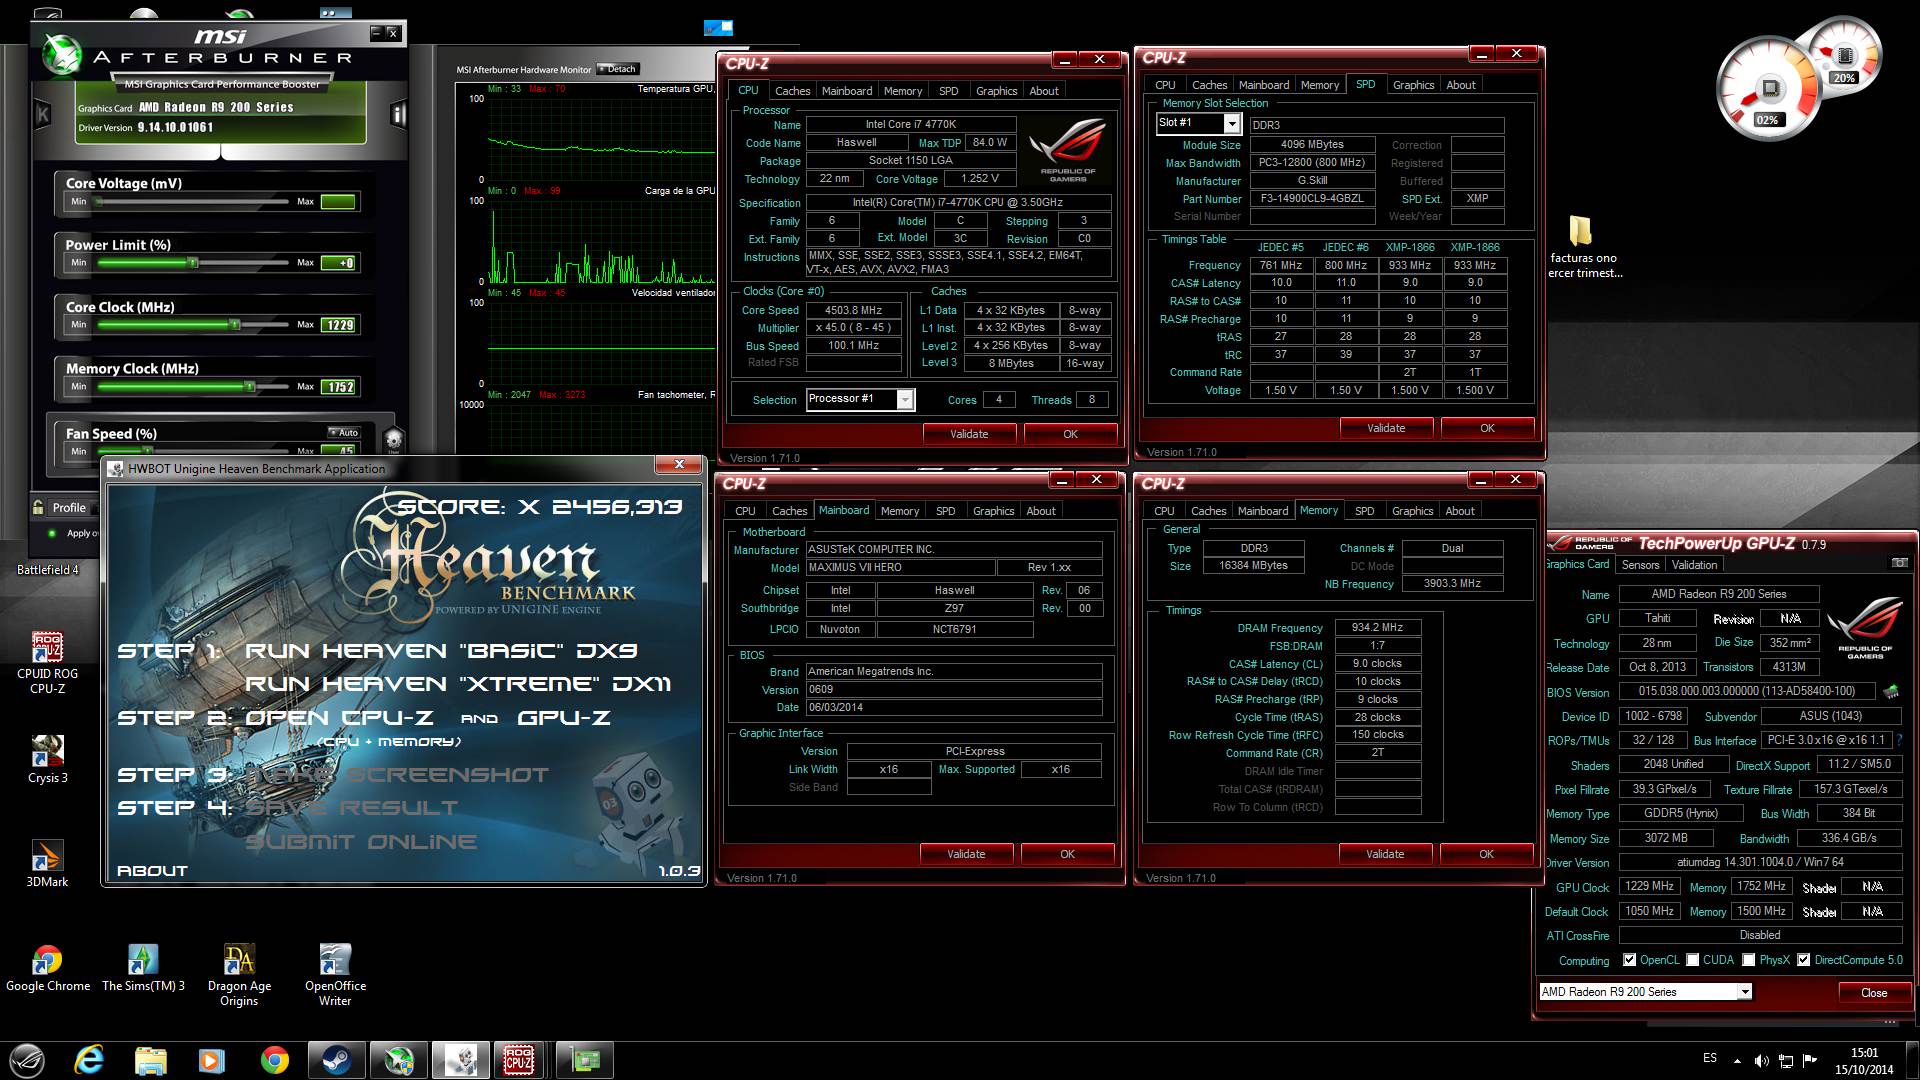Click the profile lock icon in Afterburner
This screenshot has height=1080, width=1920.
38,507
